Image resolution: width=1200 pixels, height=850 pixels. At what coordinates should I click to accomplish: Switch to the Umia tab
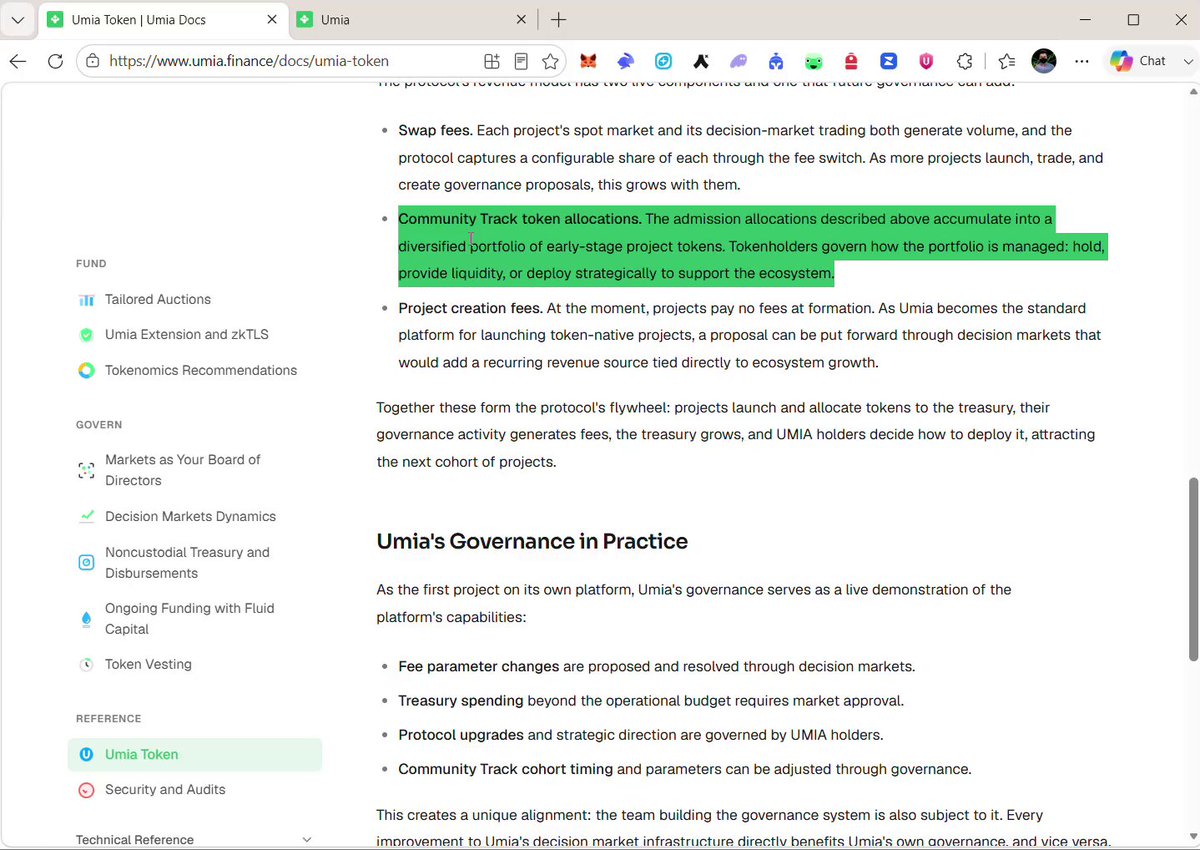coord(412,20)
